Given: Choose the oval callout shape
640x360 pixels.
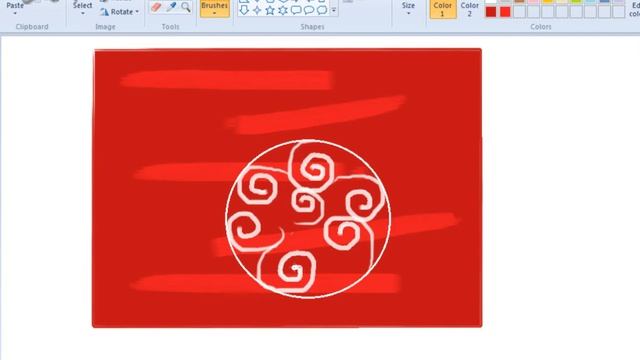Looking at the screenshot, I should tap(309, 10).
